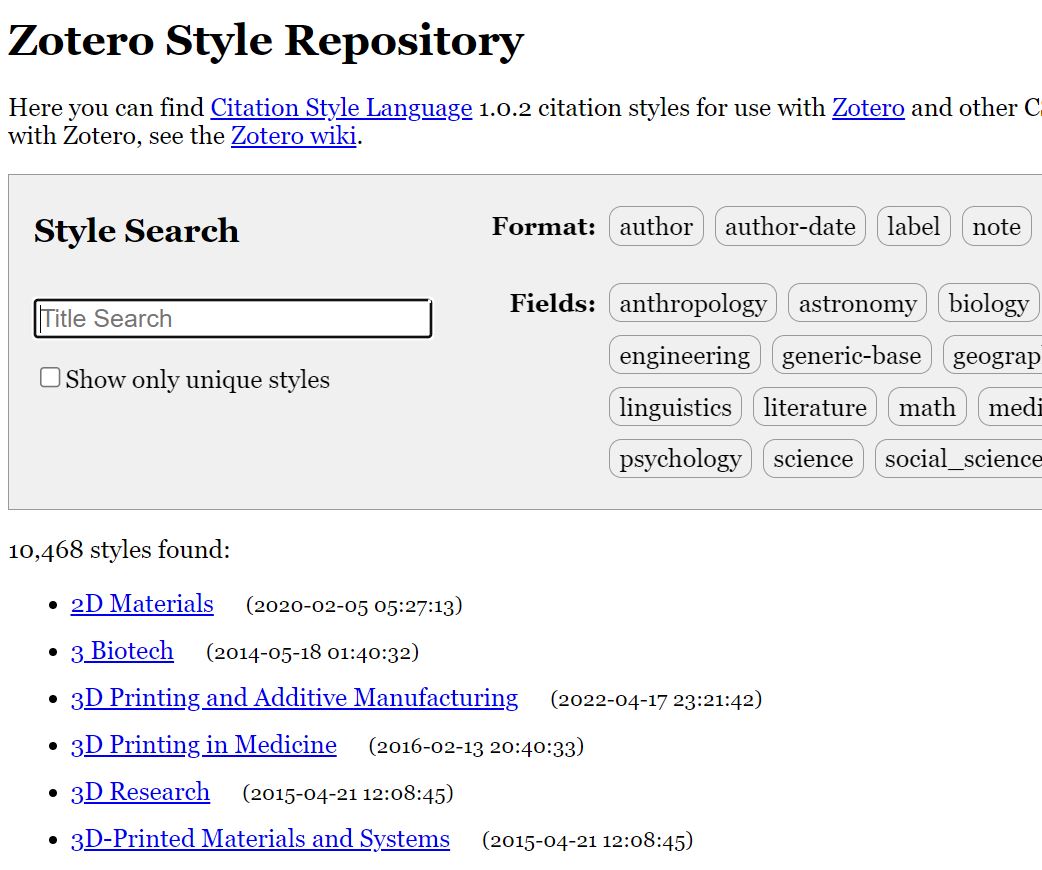Filter styles by anthropology field
The image size is (1042, 870).
(692, 303)
